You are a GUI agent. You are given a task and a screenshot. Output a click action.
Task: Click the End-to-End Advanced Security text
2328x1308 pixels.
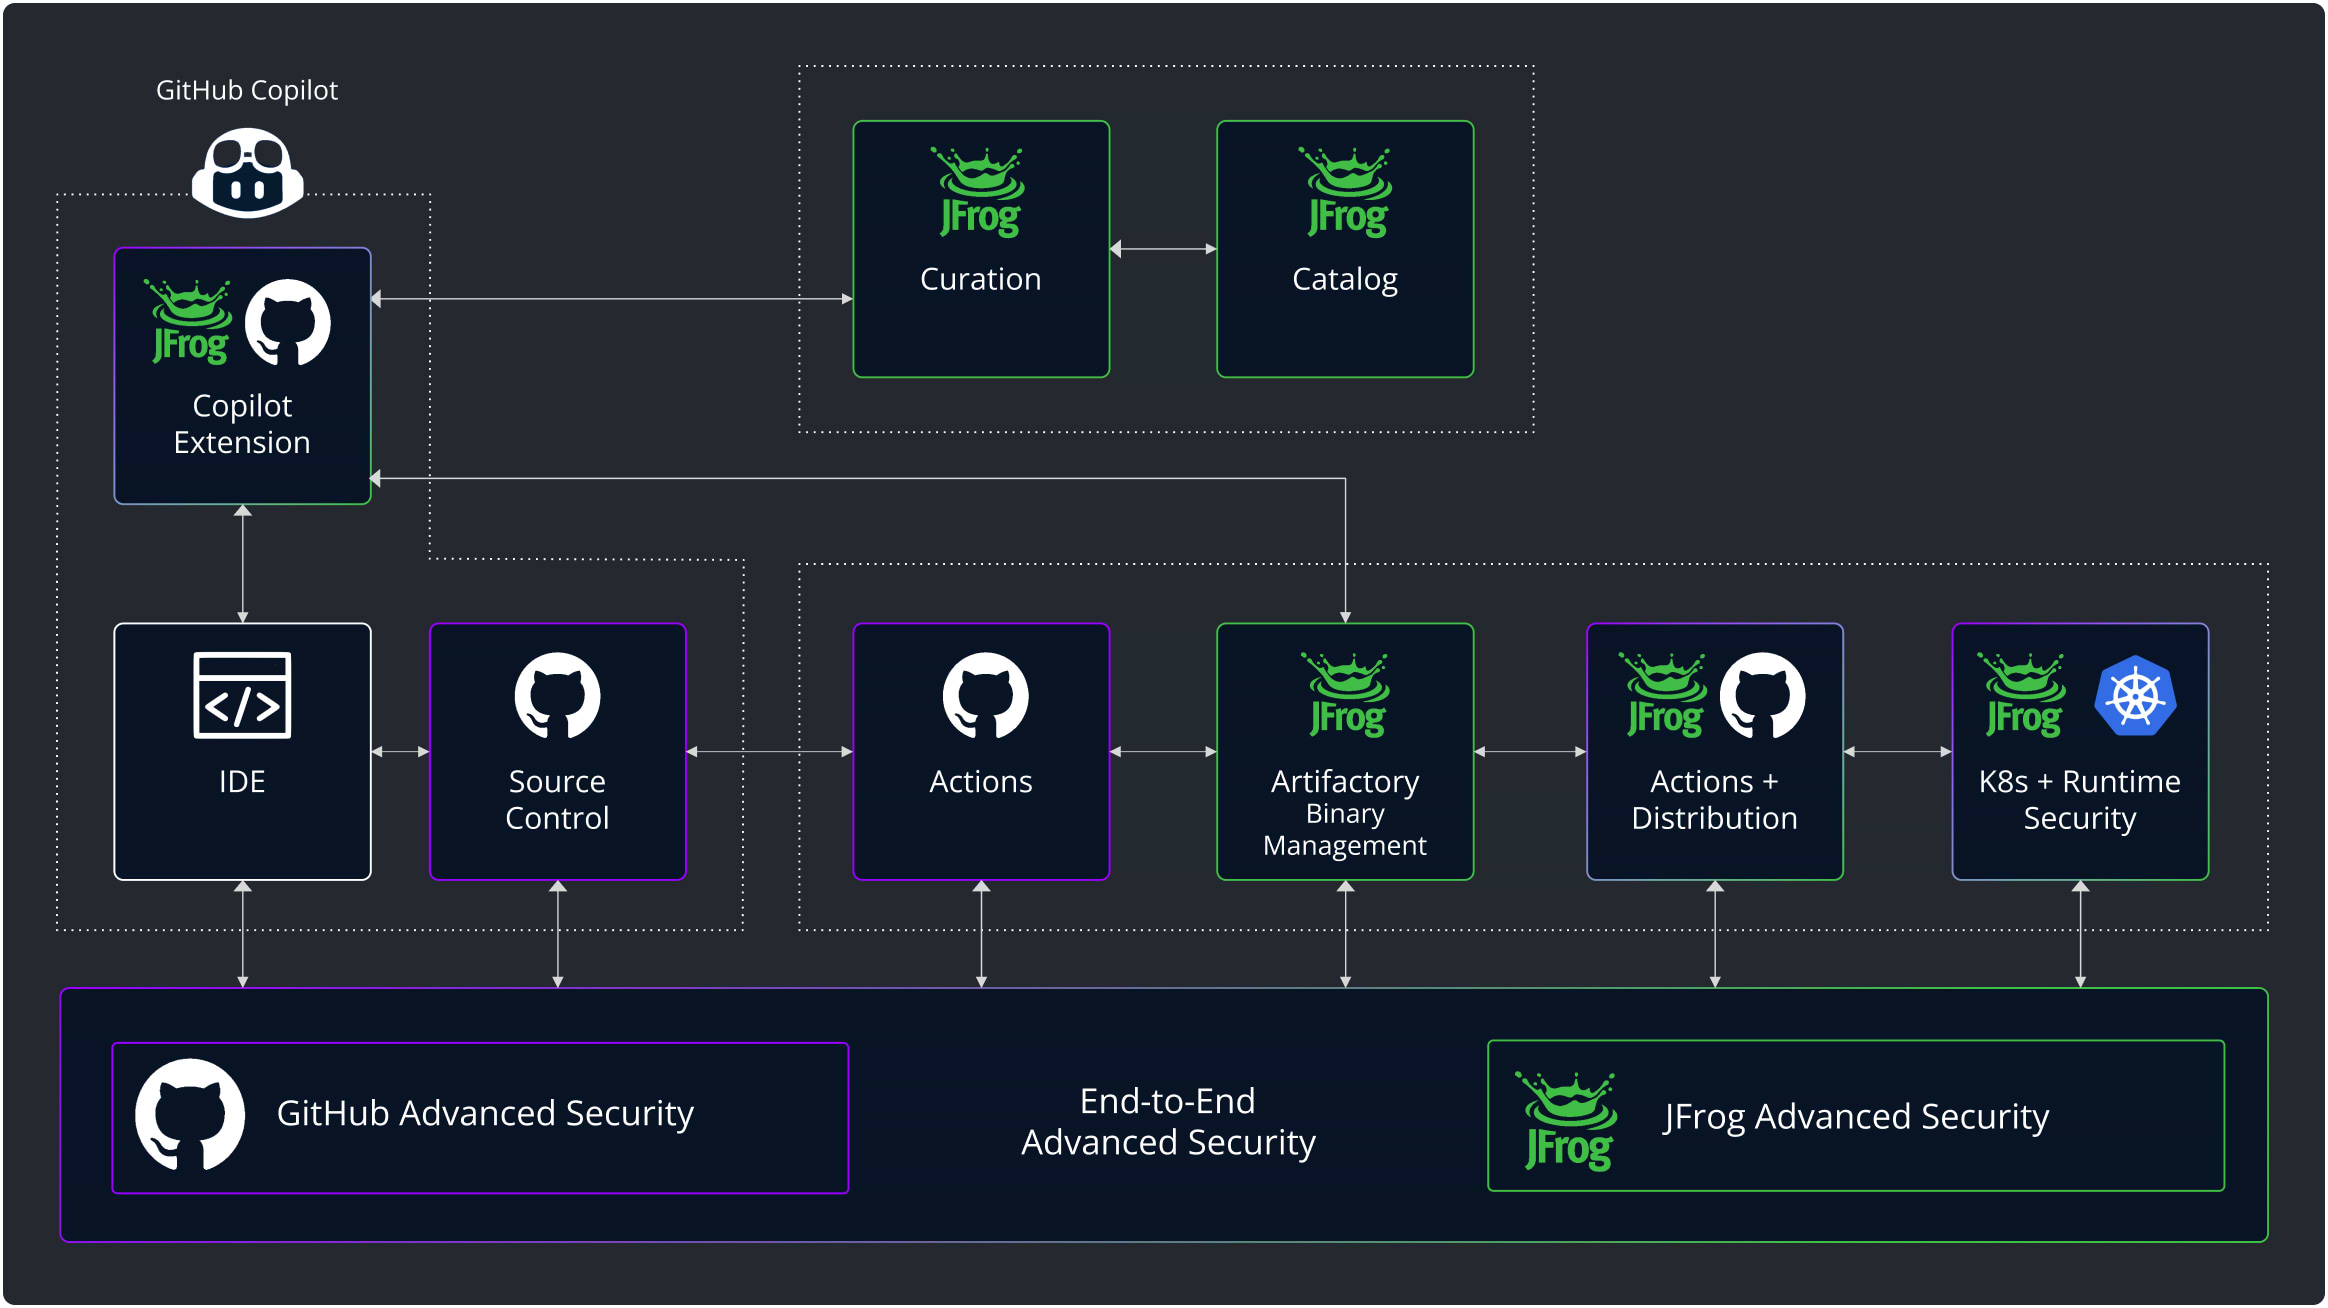coord(1168,1121)
